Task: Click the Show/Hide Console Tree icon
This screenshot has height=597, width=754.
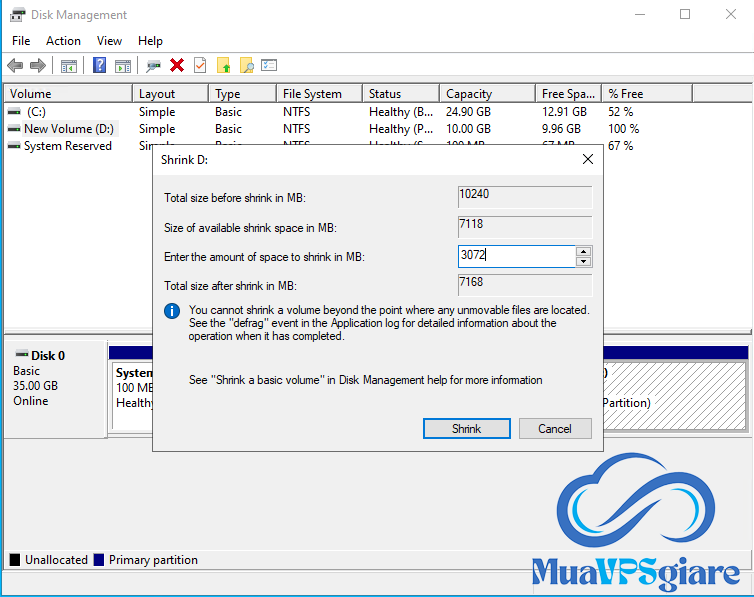Action: [69, 65]
